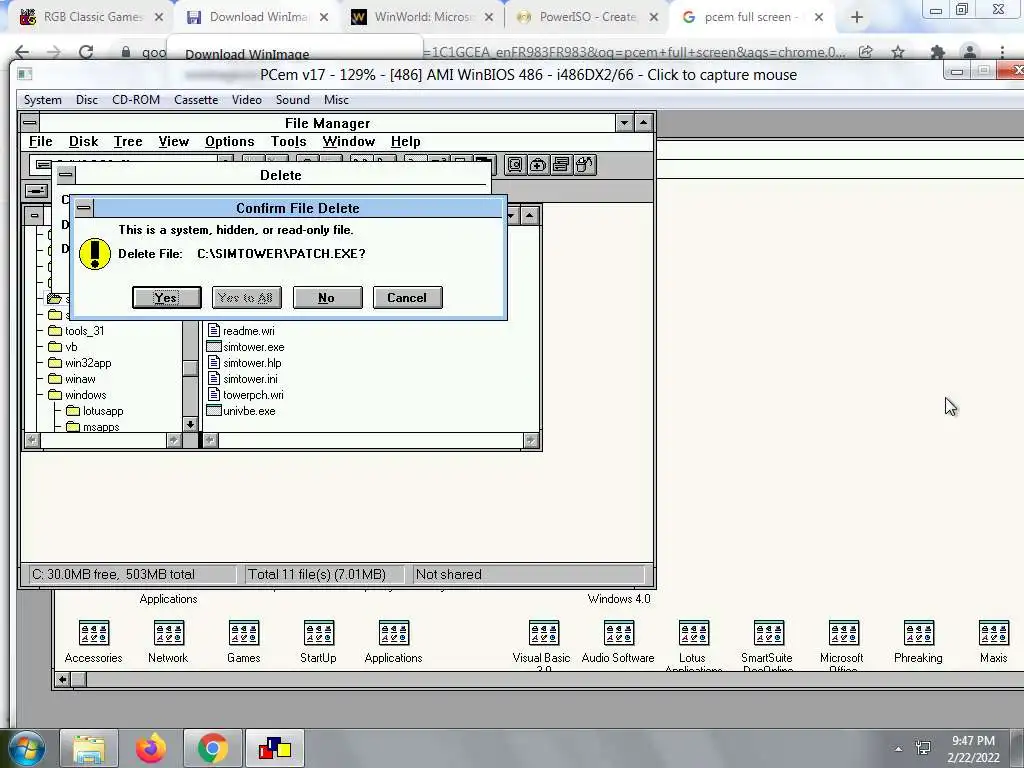Click No in Confirm File Delete dialog

(x=327, y=298)
